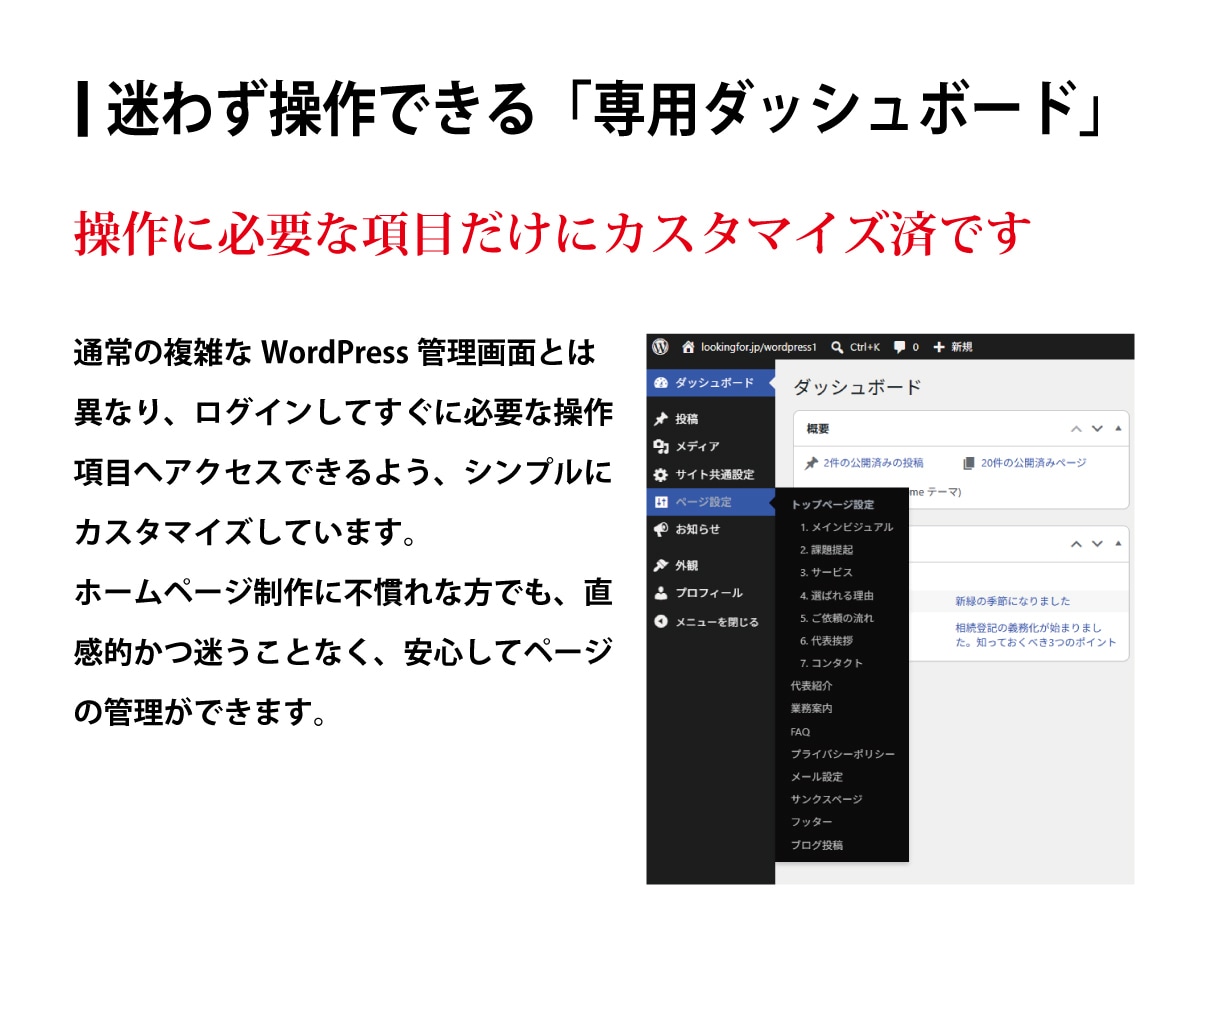Move 概要 widget up with up chevron
The width and height of the screenshot is (1220, 1016).
click(1076, 429)
